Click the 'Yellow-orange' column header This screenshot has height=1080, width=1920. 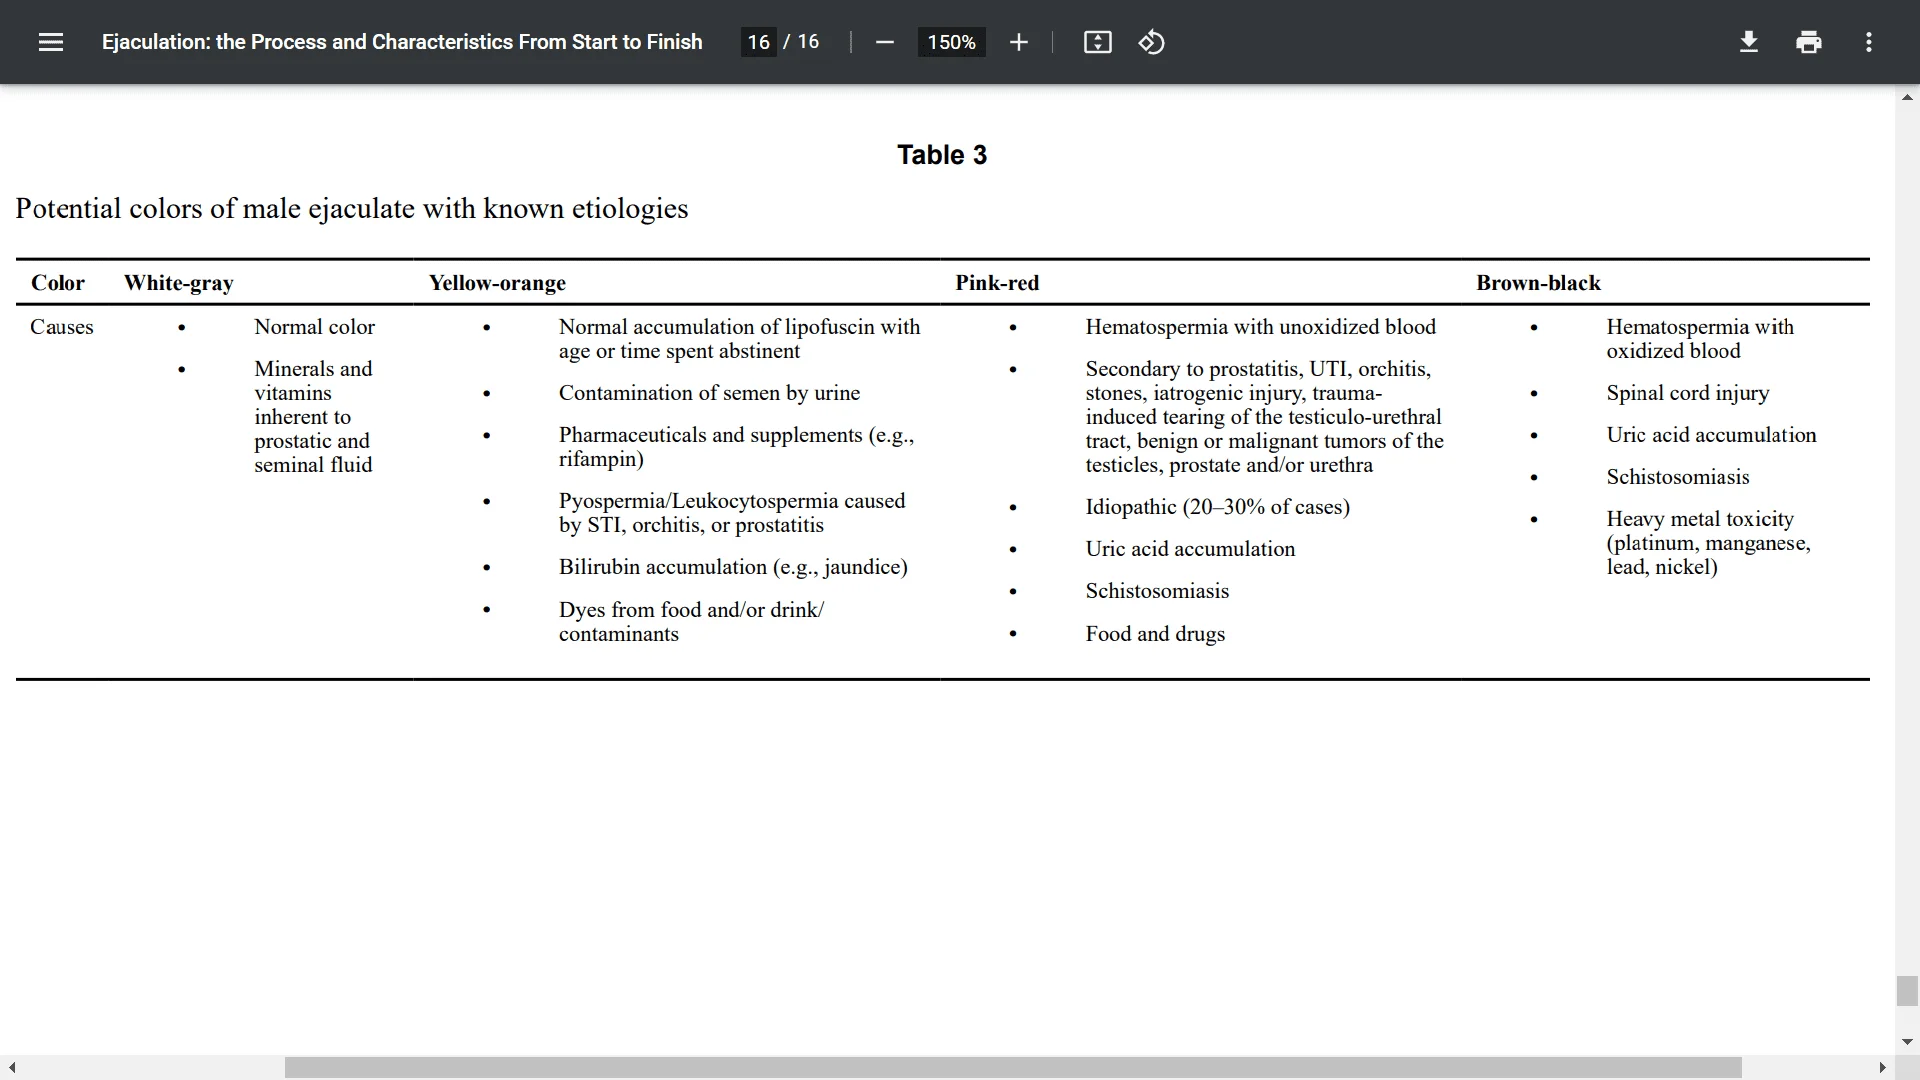(497, 283)
